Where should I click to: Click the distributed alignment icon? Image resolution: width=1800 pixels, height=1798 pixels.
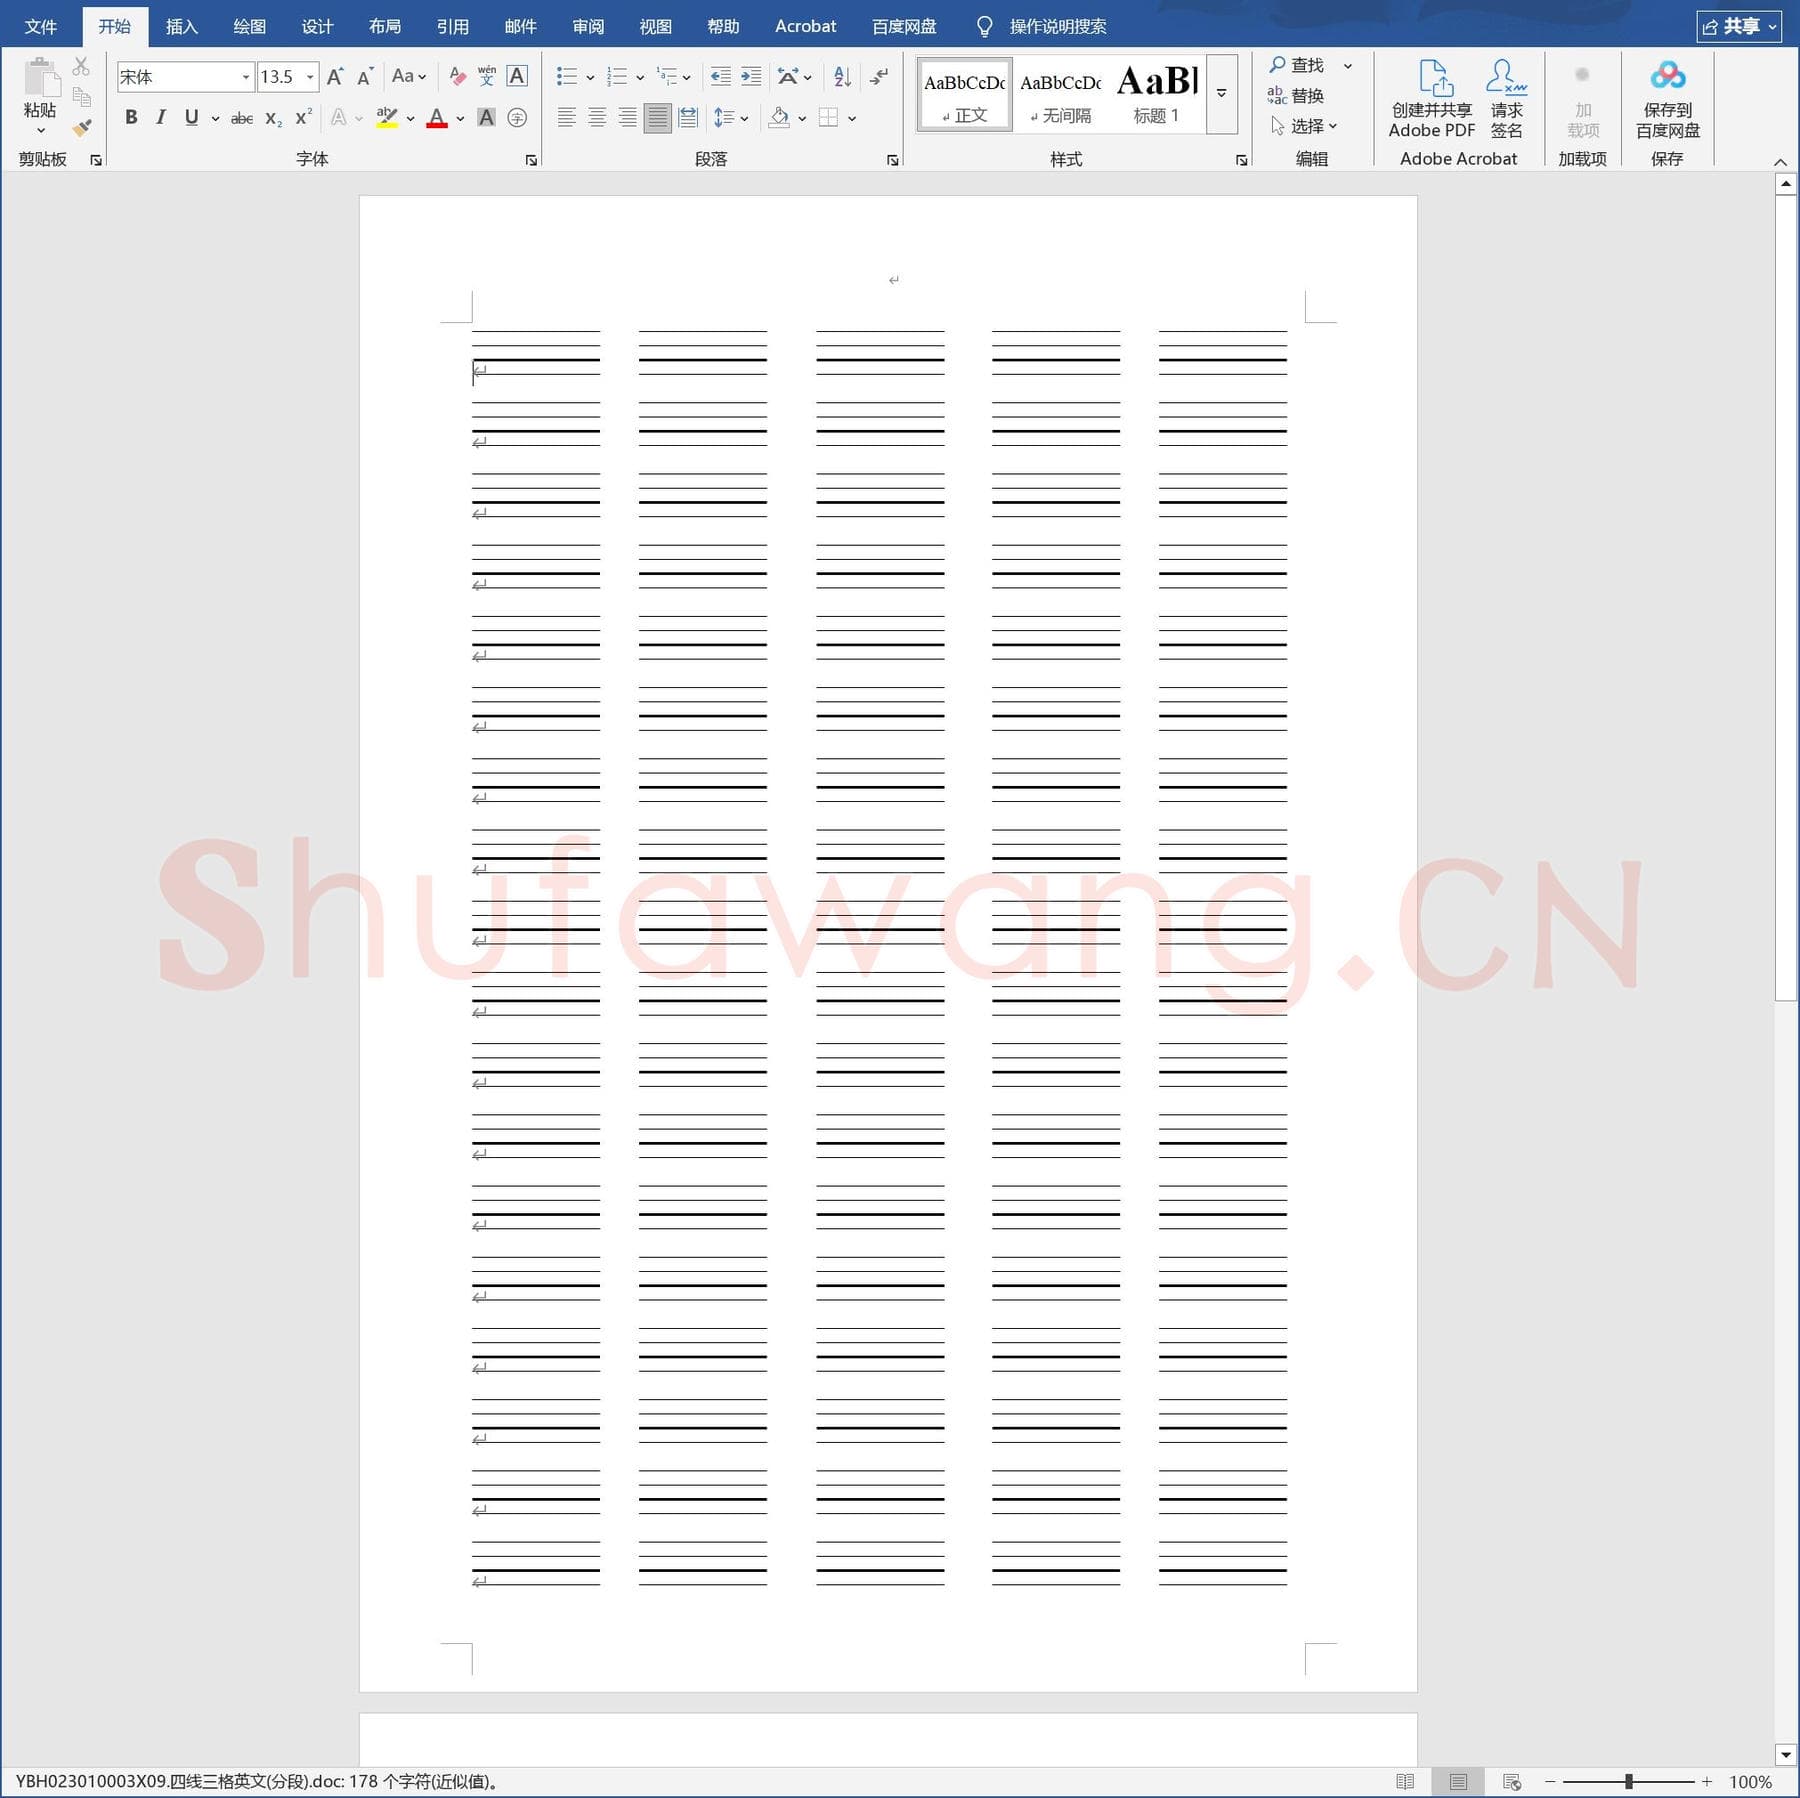click(688, 118)
